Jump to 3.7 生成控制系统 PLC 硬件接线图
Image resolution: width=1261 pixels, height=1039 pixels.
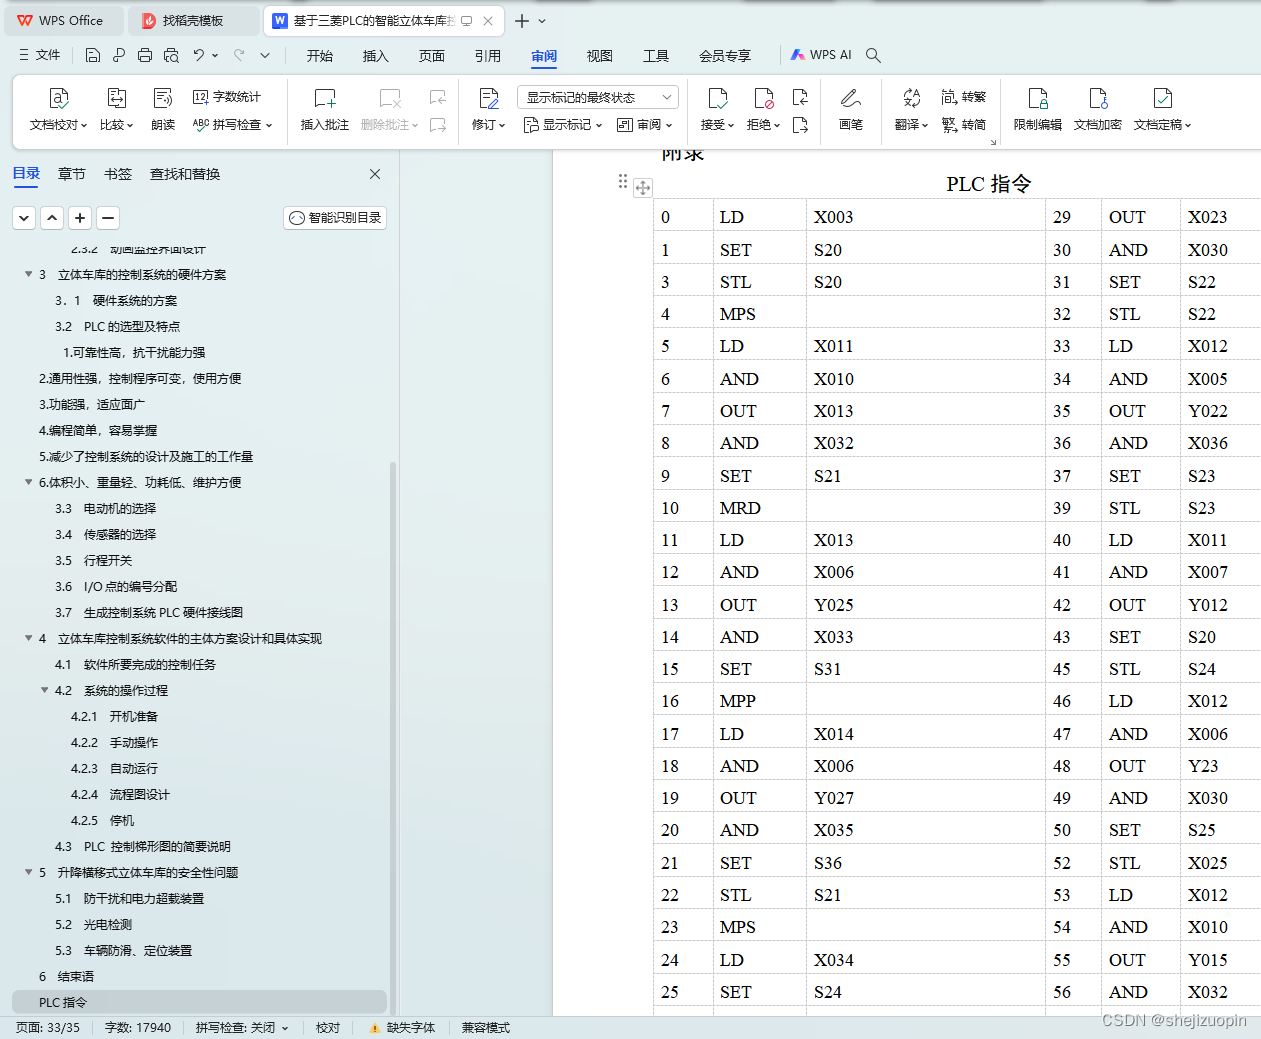click(149, 612)
